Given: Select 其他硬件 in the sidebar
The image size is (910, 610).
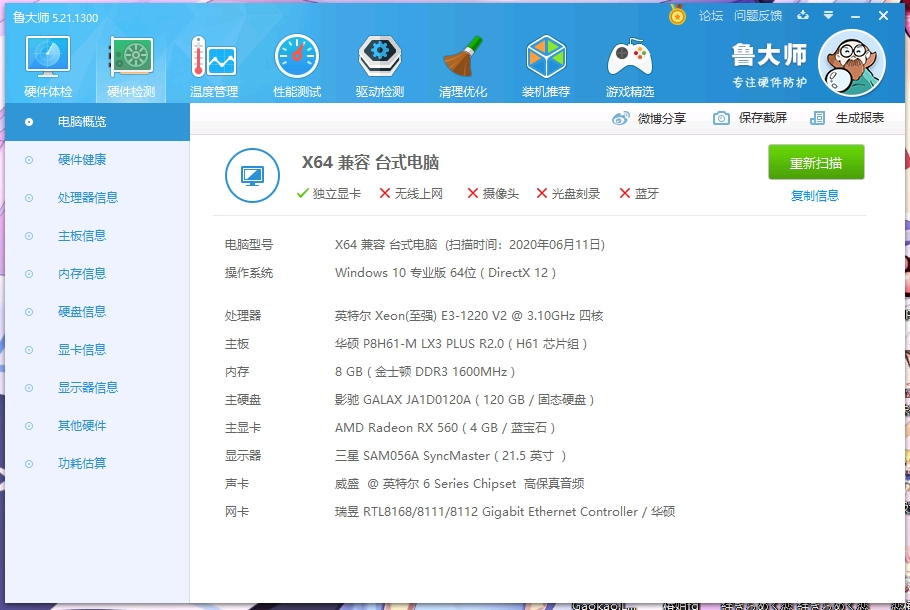Looking at the screenshot, I should click(98, 426).
